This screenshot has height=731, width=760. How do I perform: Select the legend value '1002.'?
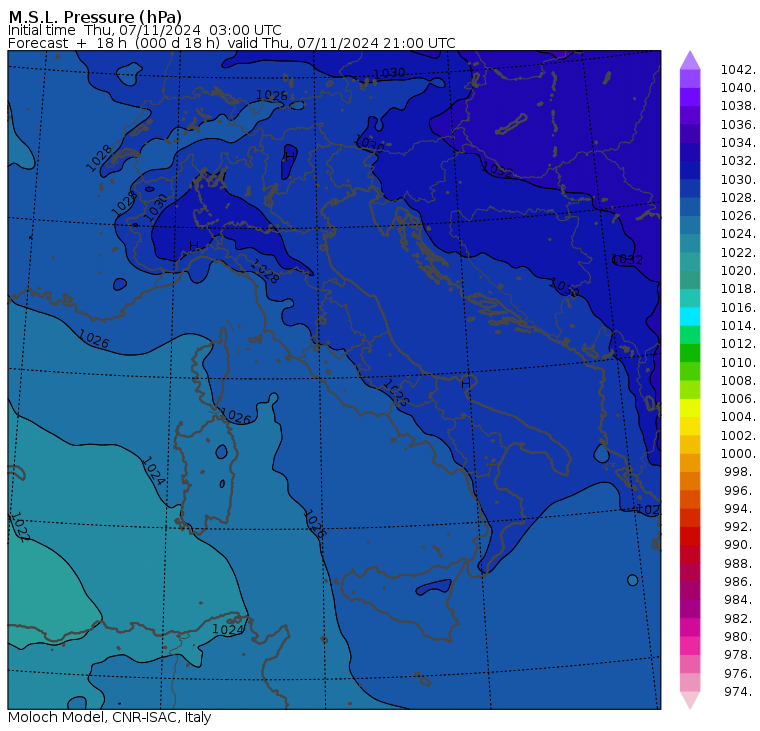738,435
